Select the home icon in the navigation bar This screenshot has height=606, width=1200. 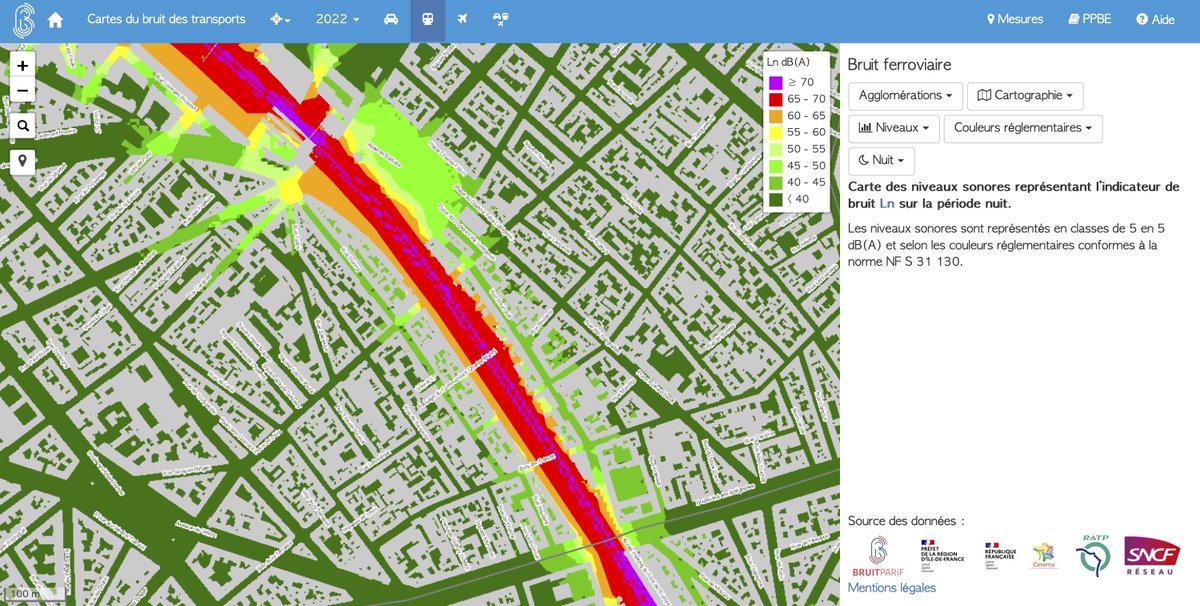coord(56,18)
